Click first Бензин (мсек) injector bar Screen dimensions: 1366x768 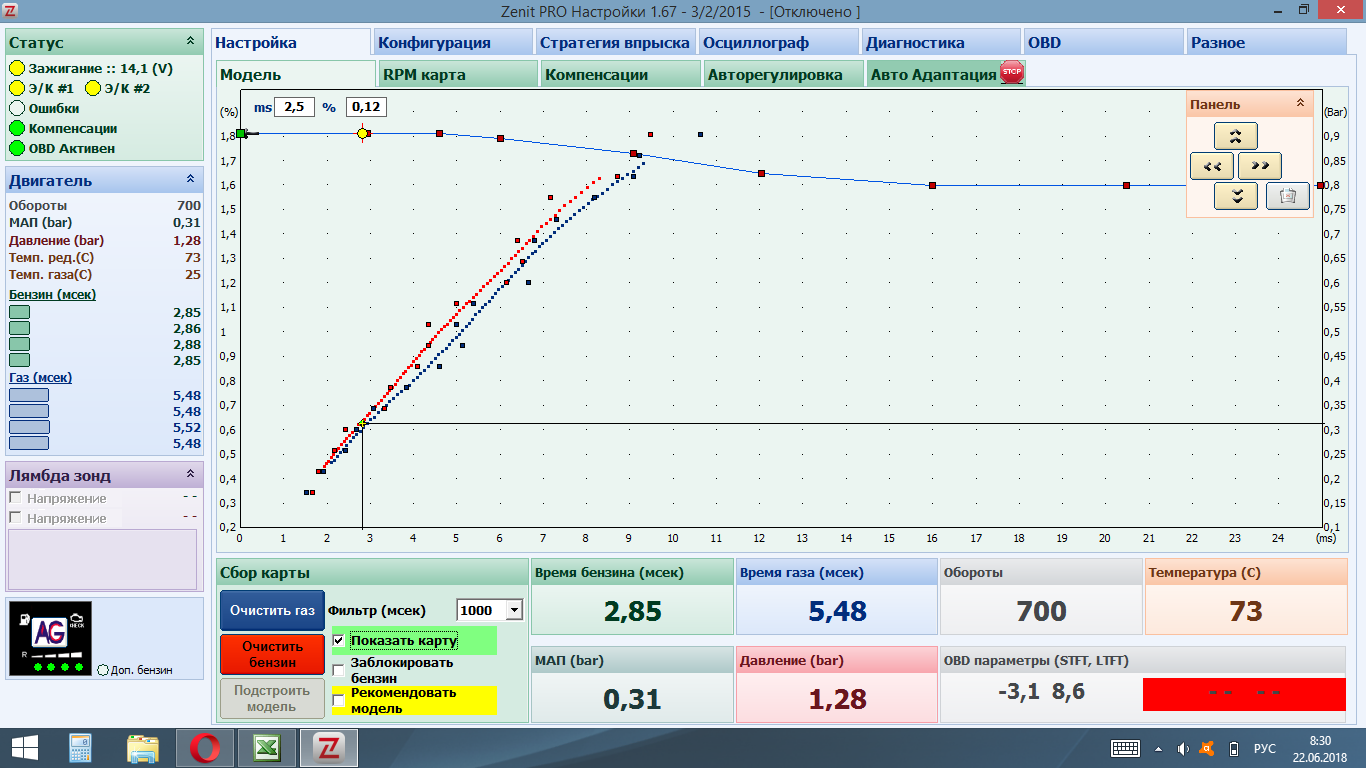(x=19, y=312)
